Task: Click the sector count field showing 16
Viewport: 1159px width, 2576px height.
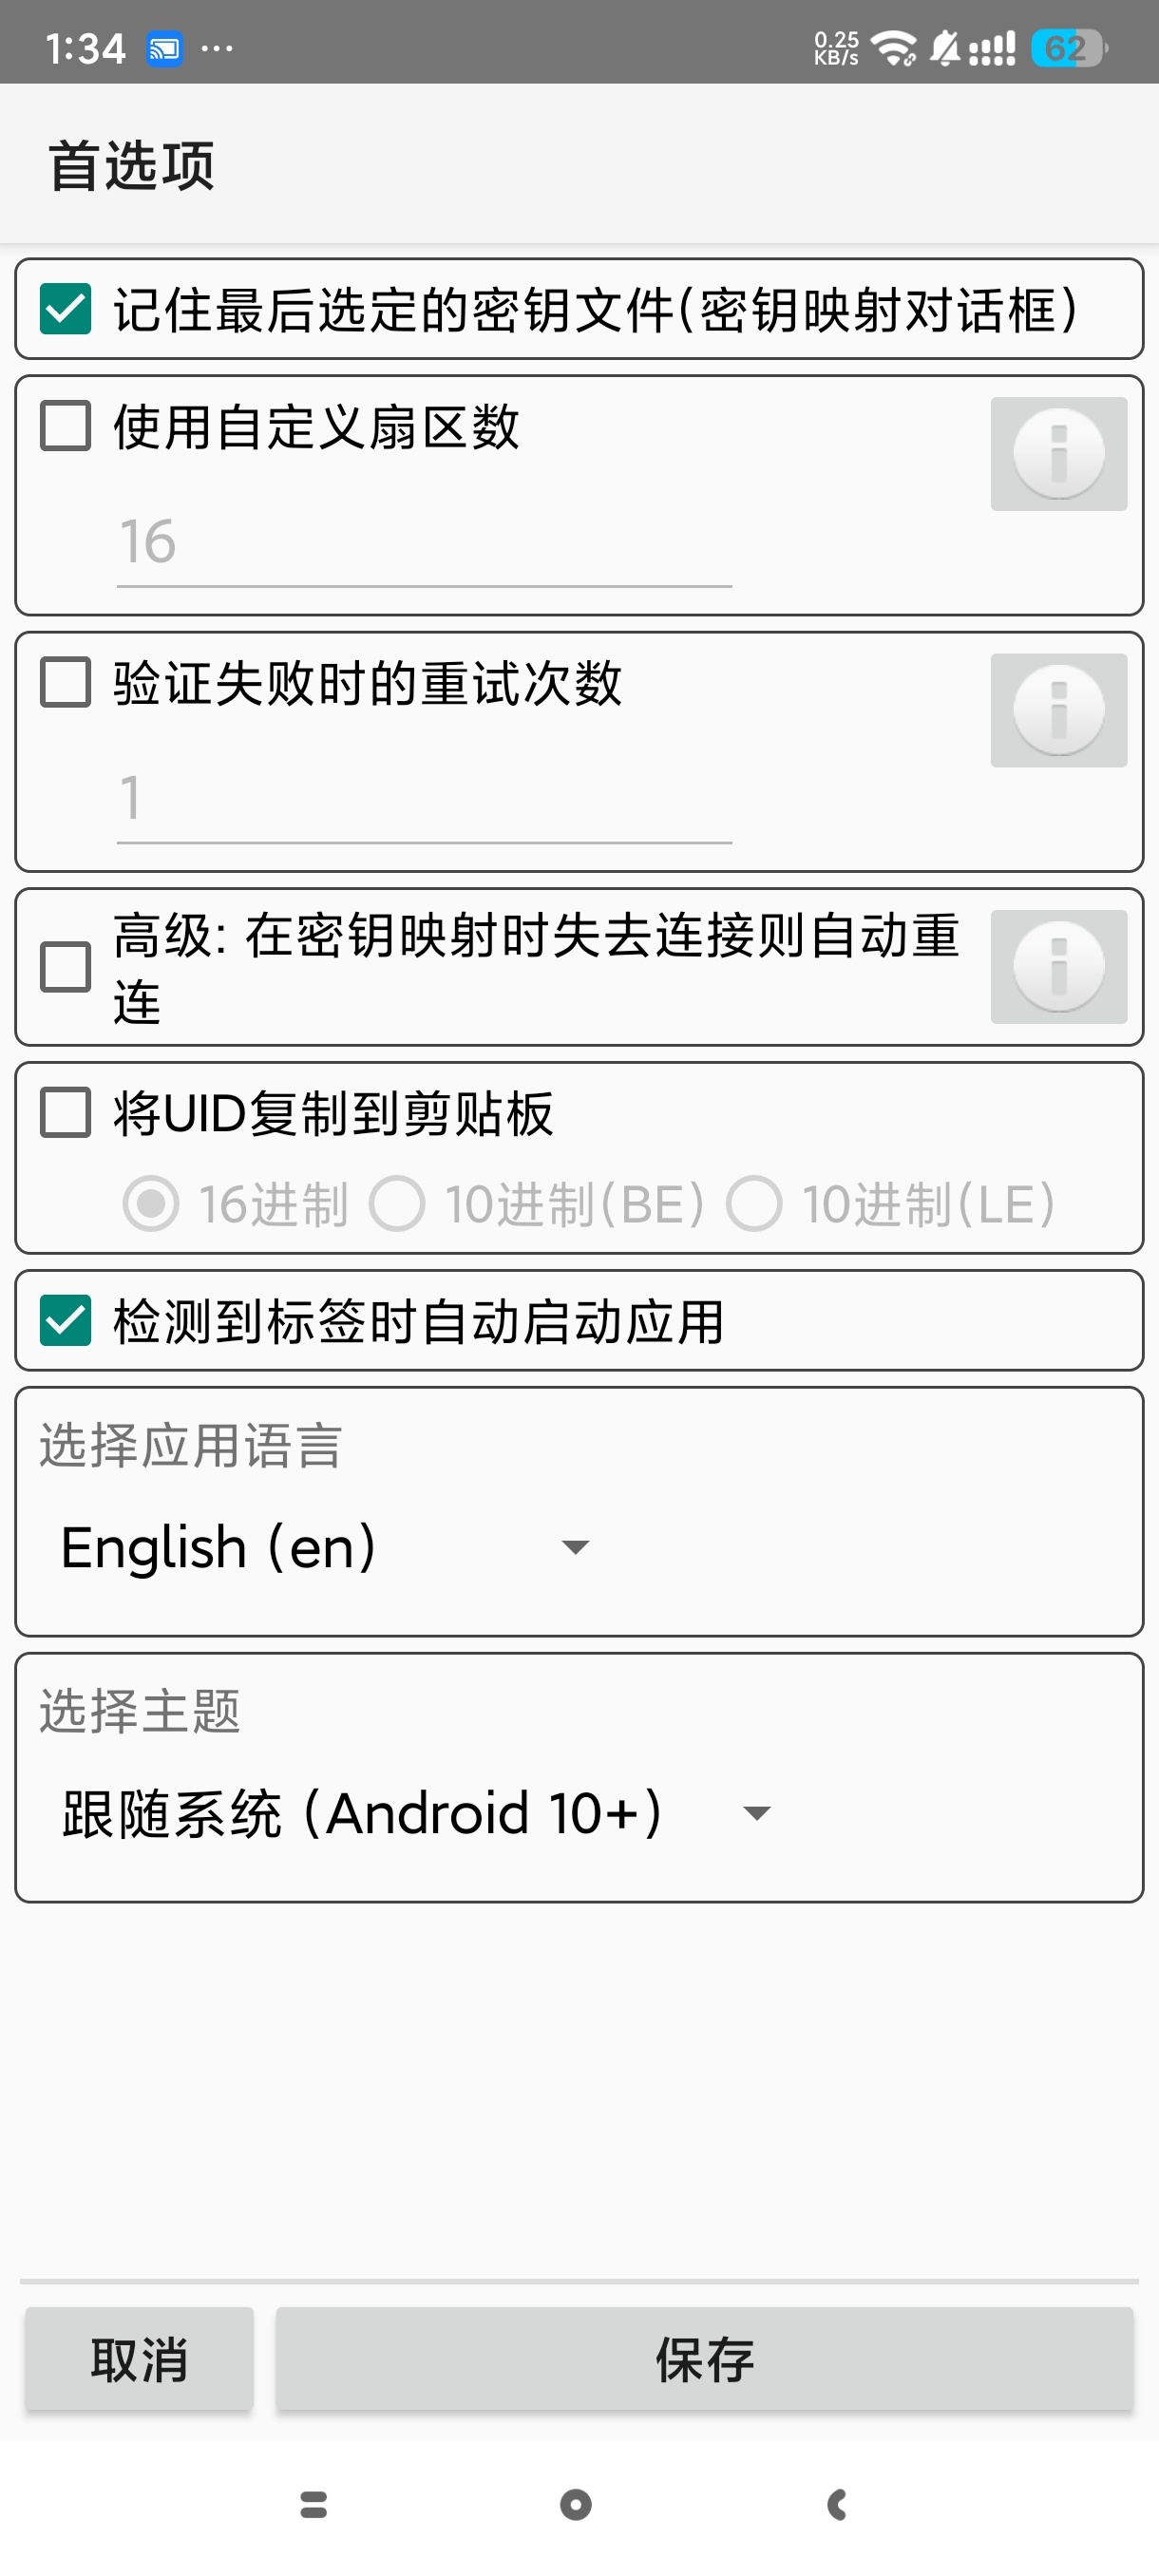Action: click(424, 541)
